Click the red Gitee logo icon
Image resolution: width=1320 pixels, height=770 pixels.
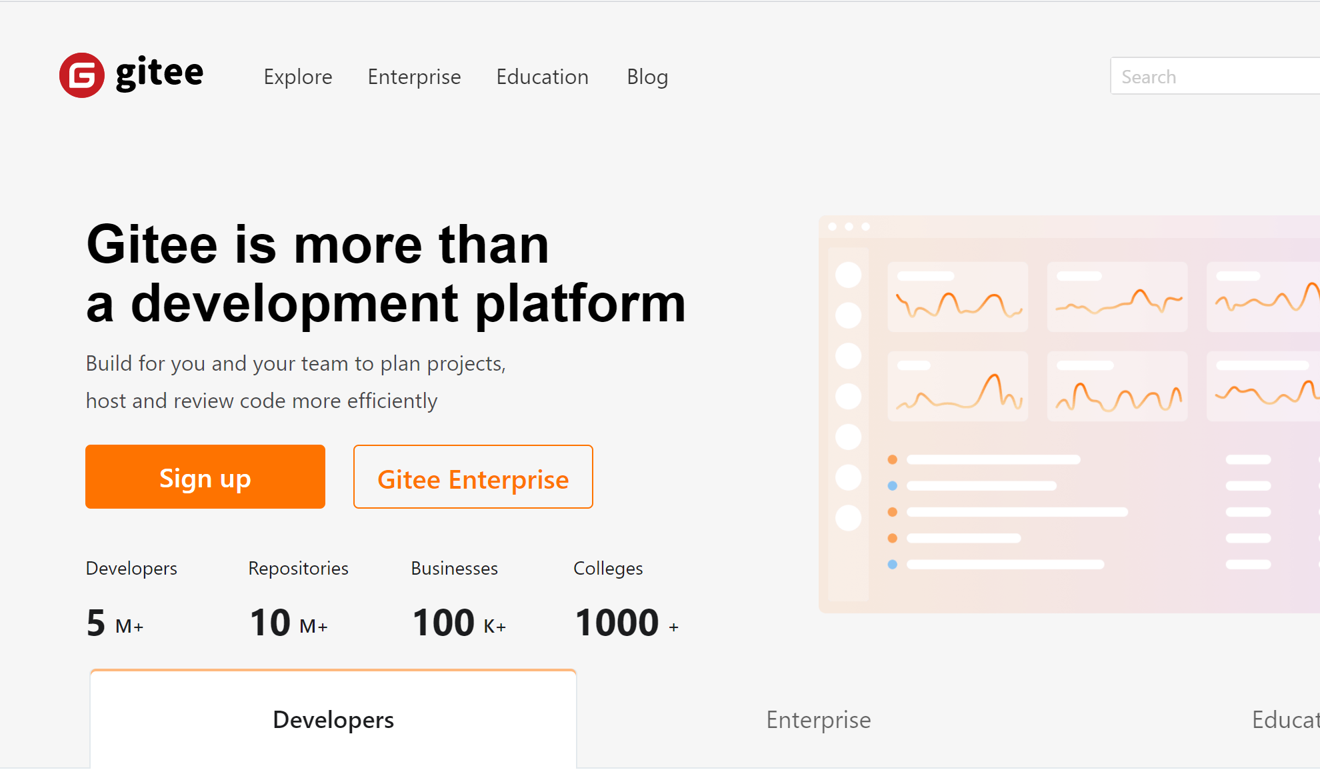tap(82, 75)
